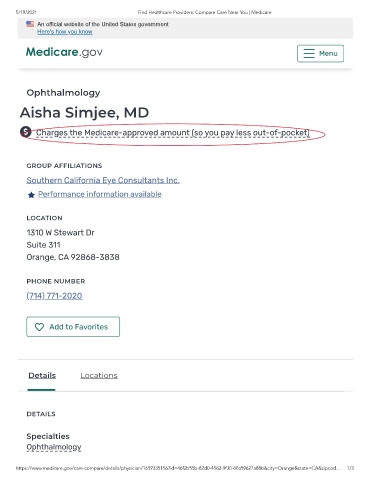
Task: Open Performance information available link
Action: tap(100, 194)
